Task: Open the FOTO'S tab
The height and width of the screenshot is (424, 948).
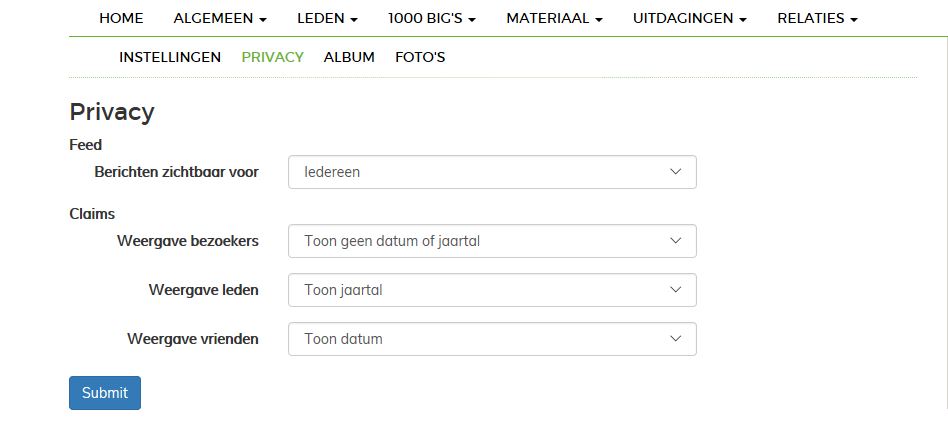Action: pyautogui.click(x=420, y=57)
